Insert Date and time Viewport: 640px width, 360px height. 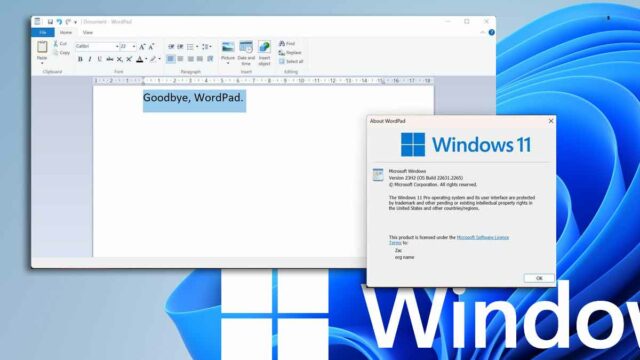pos(246,53)
